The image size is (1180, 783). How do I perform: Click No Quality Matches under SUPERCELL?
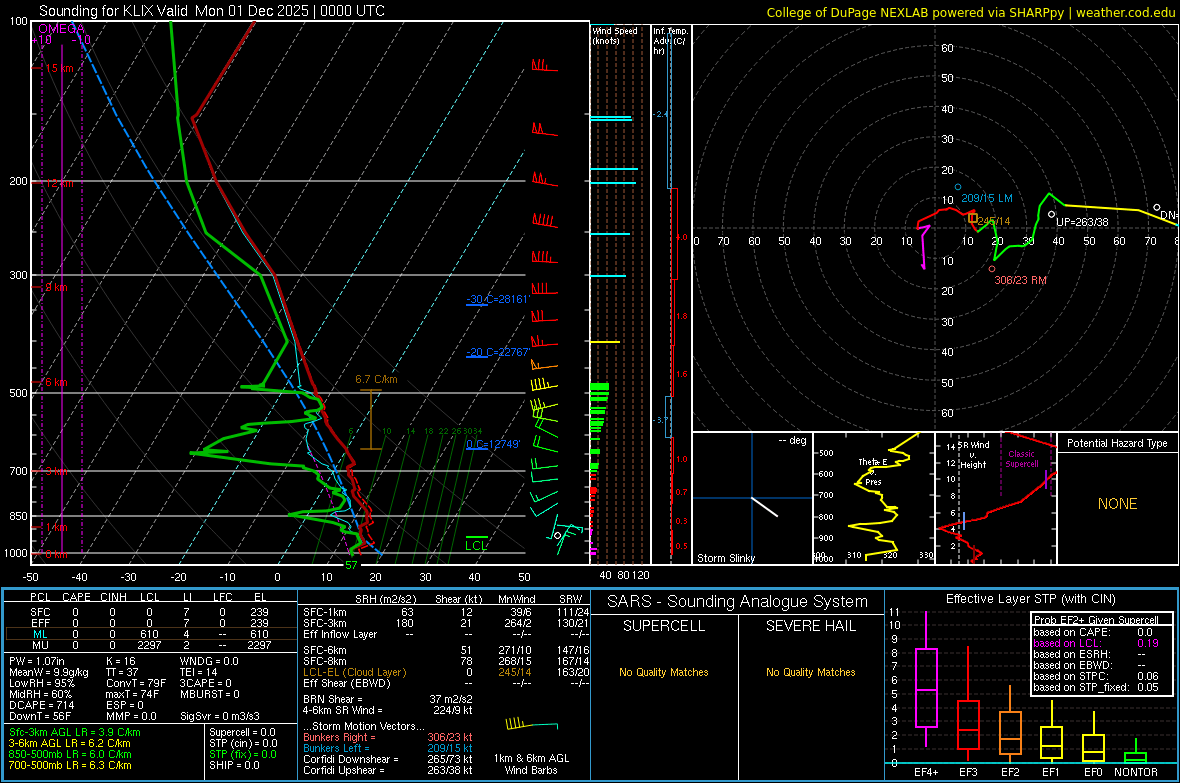(663, 672)
